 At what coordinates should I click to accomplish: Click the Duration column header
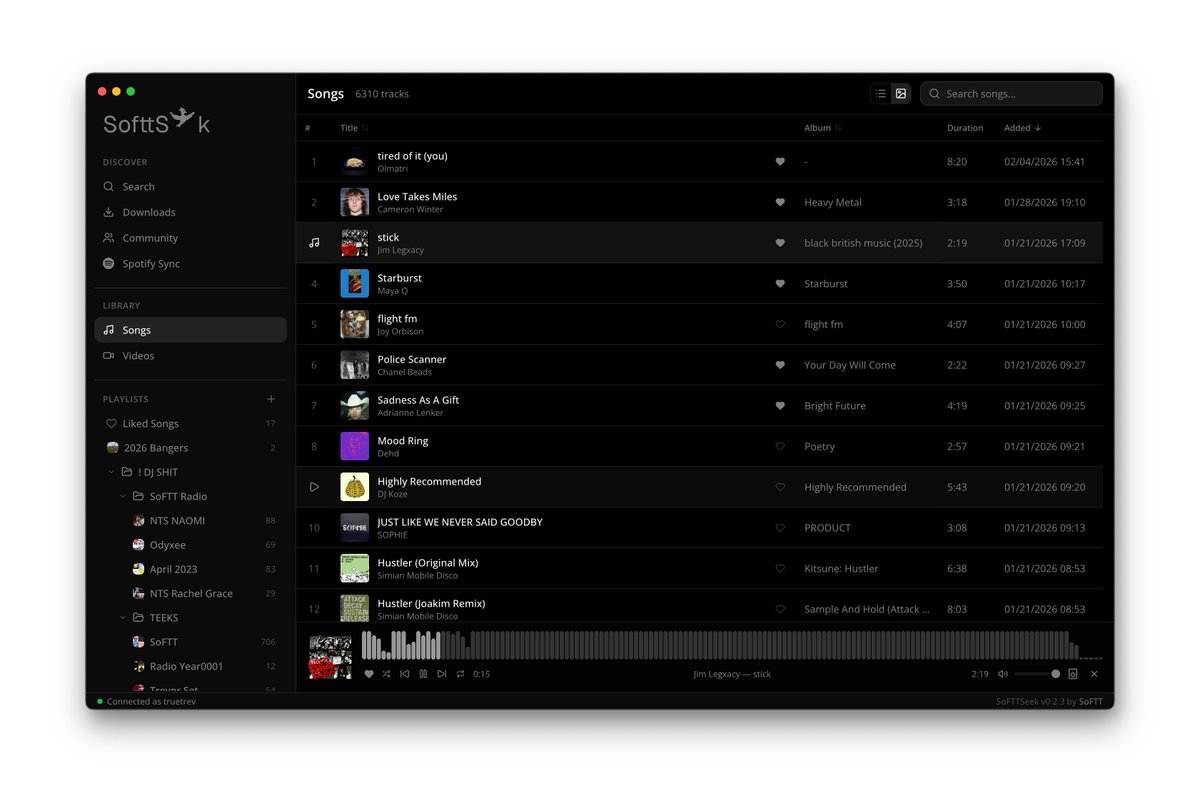tap(965, 128)
